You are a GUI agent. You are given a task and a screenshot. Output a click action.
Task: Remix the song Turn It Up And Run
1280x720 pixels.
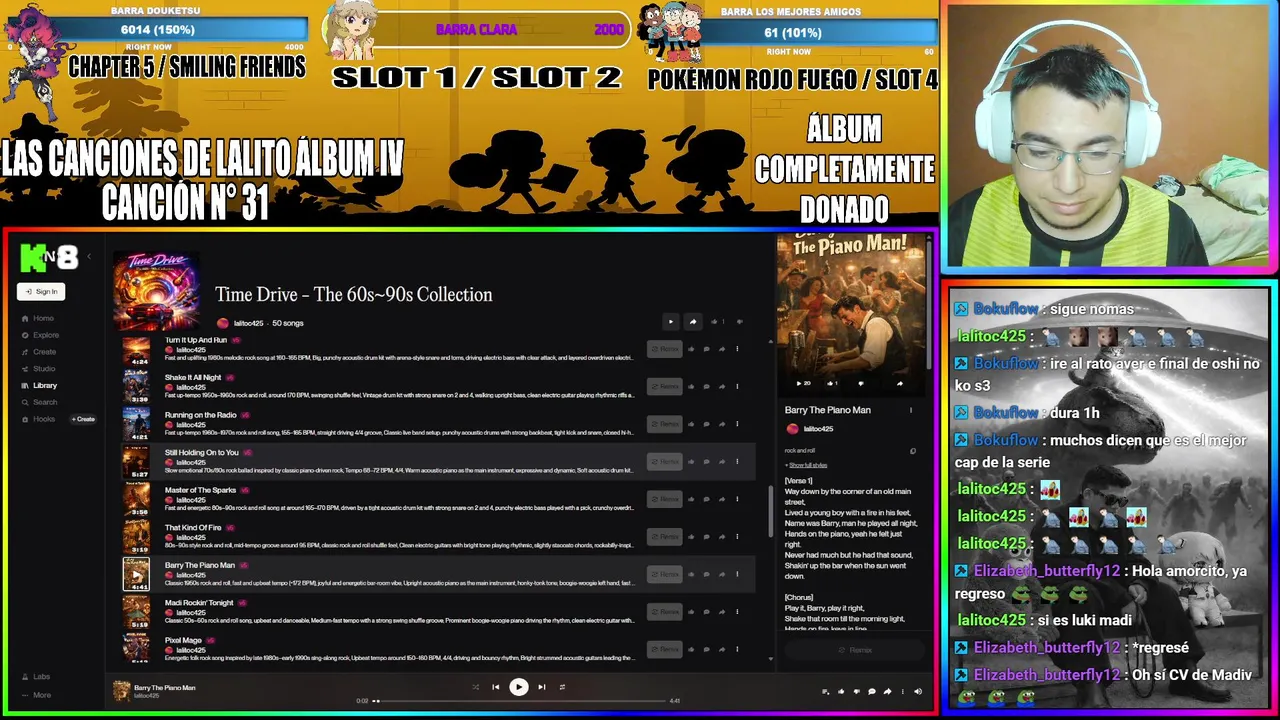(664, 349)
